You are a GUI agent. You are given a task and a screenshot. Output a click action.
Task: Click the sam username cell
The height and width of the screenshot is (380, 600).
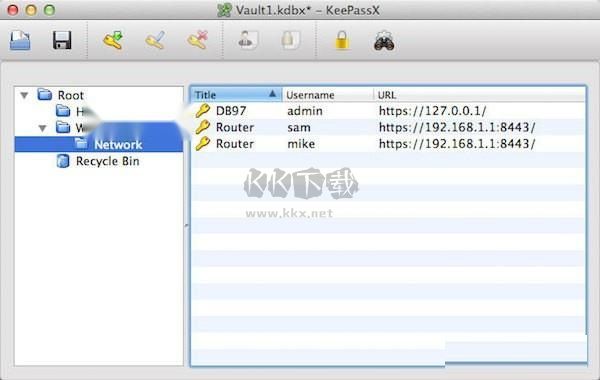tap(299, 127)
